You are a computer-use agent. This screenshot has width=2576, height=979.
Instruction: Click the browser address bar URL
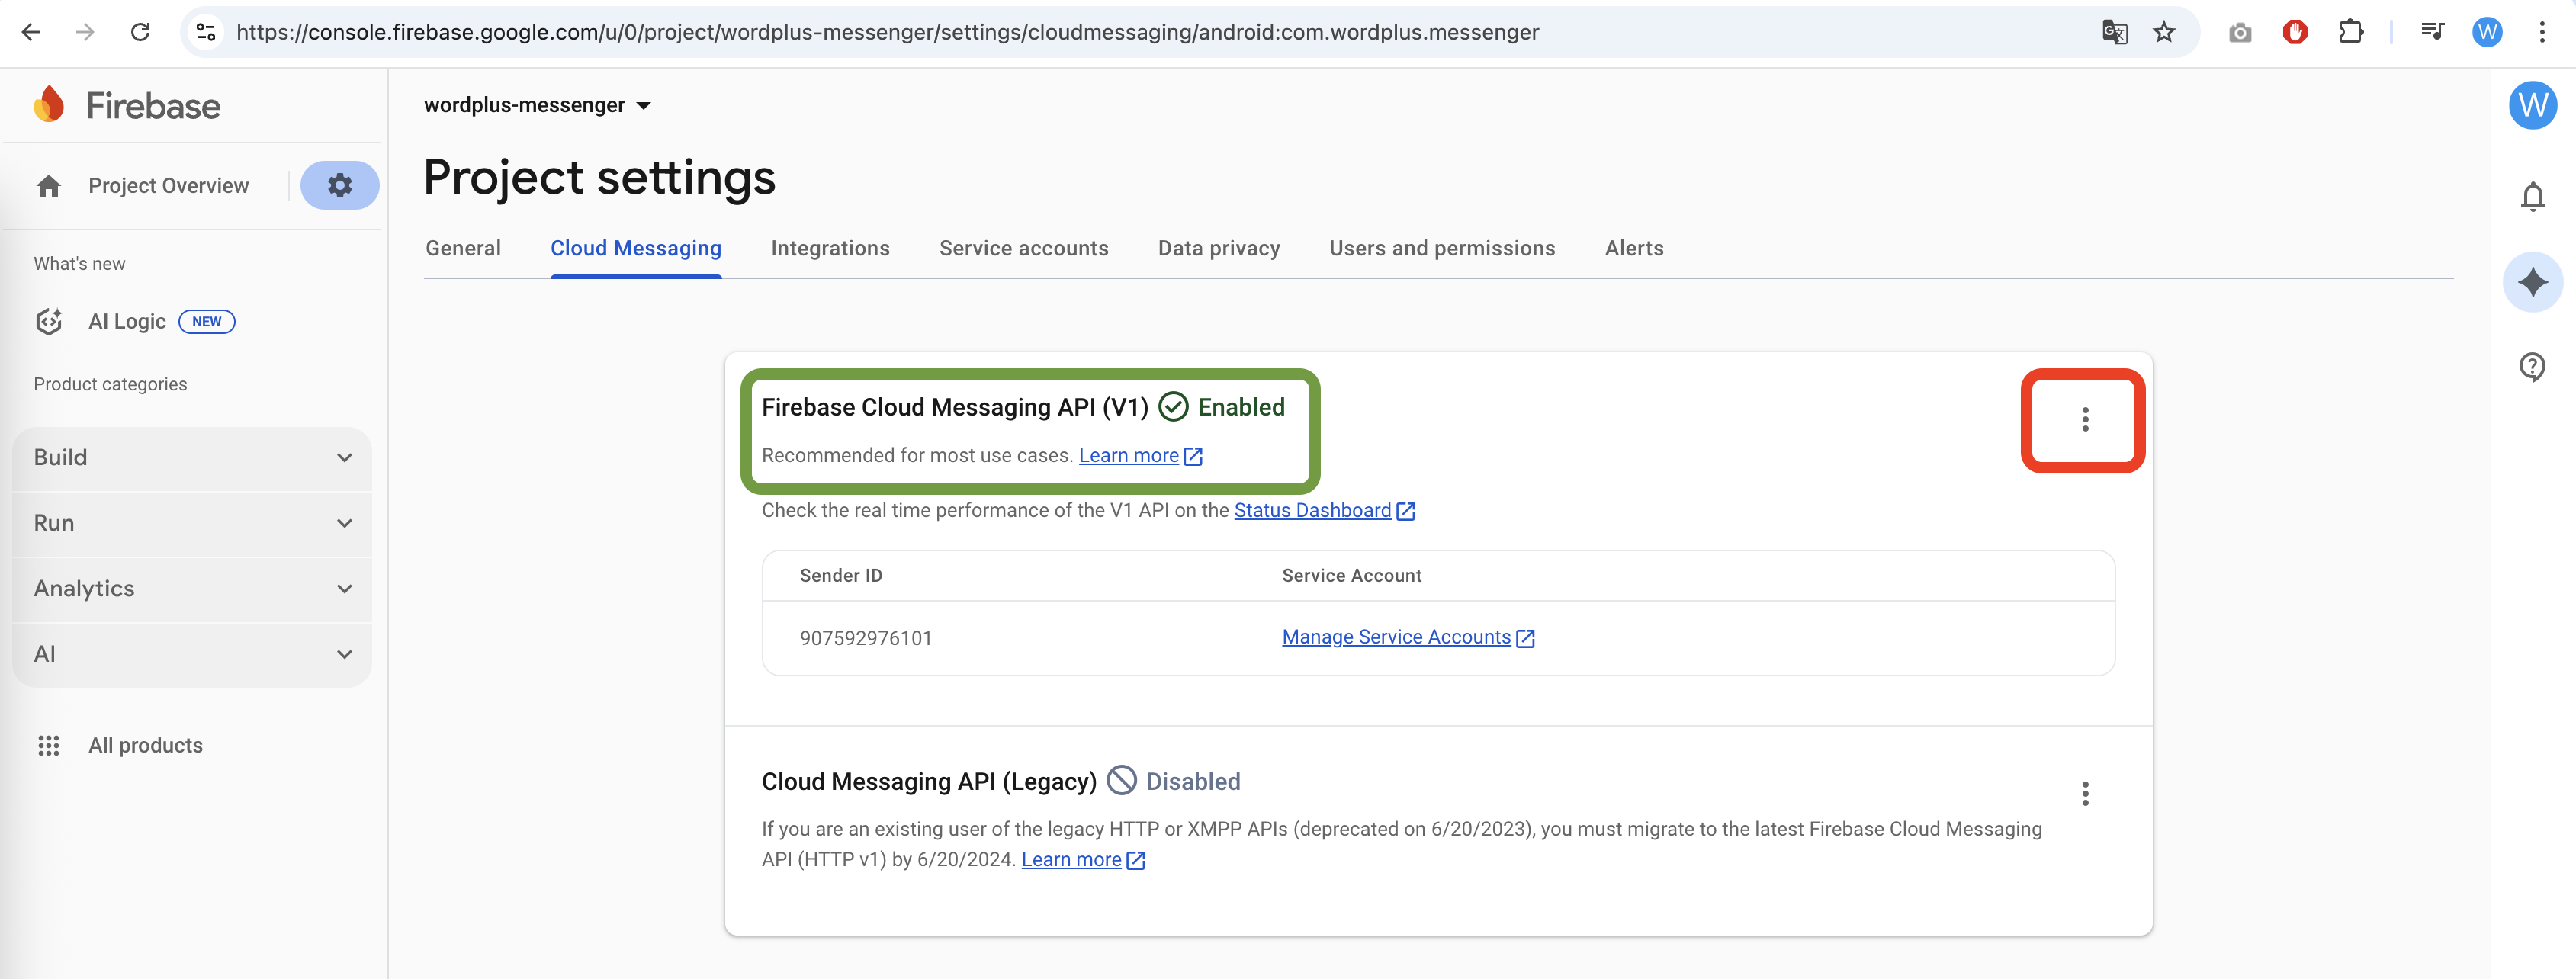(887, 32)
